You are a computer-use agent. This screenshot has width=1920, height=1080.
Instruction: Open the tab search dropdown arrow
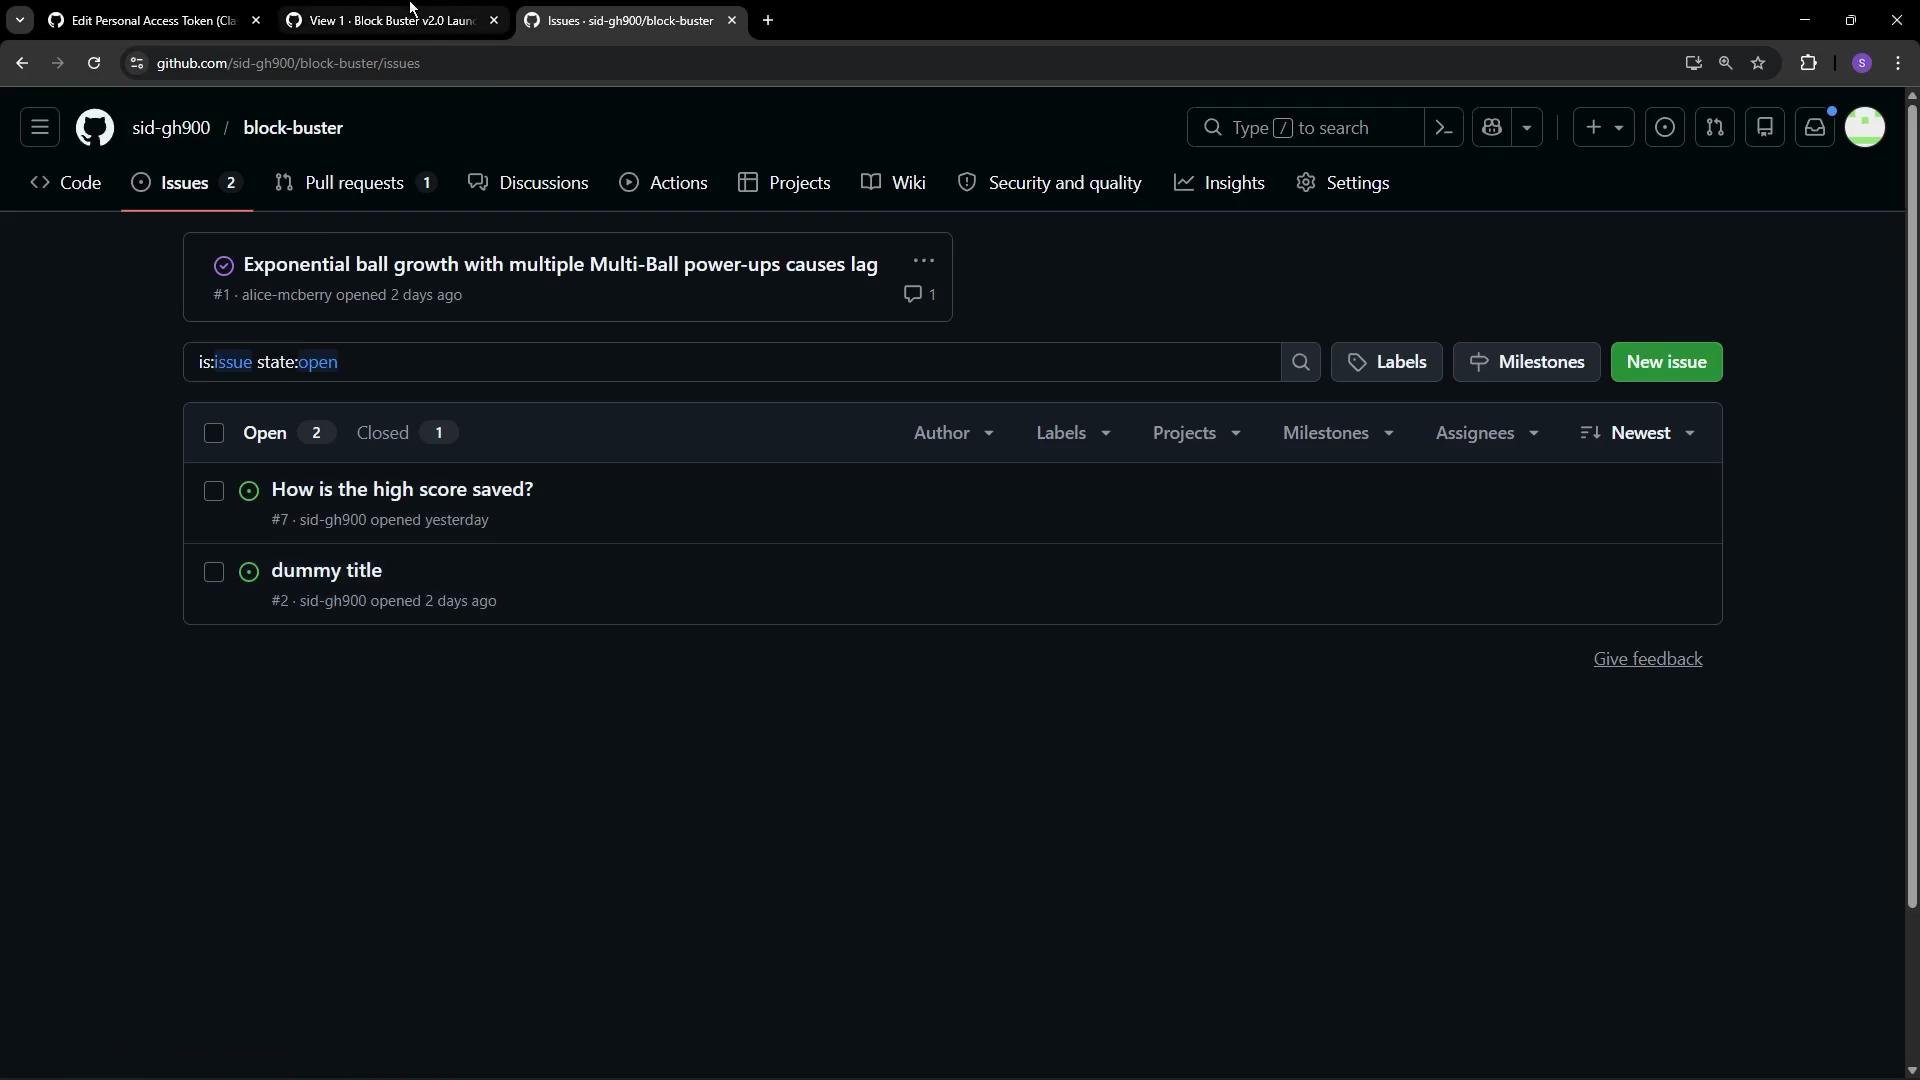click(19, 20)
